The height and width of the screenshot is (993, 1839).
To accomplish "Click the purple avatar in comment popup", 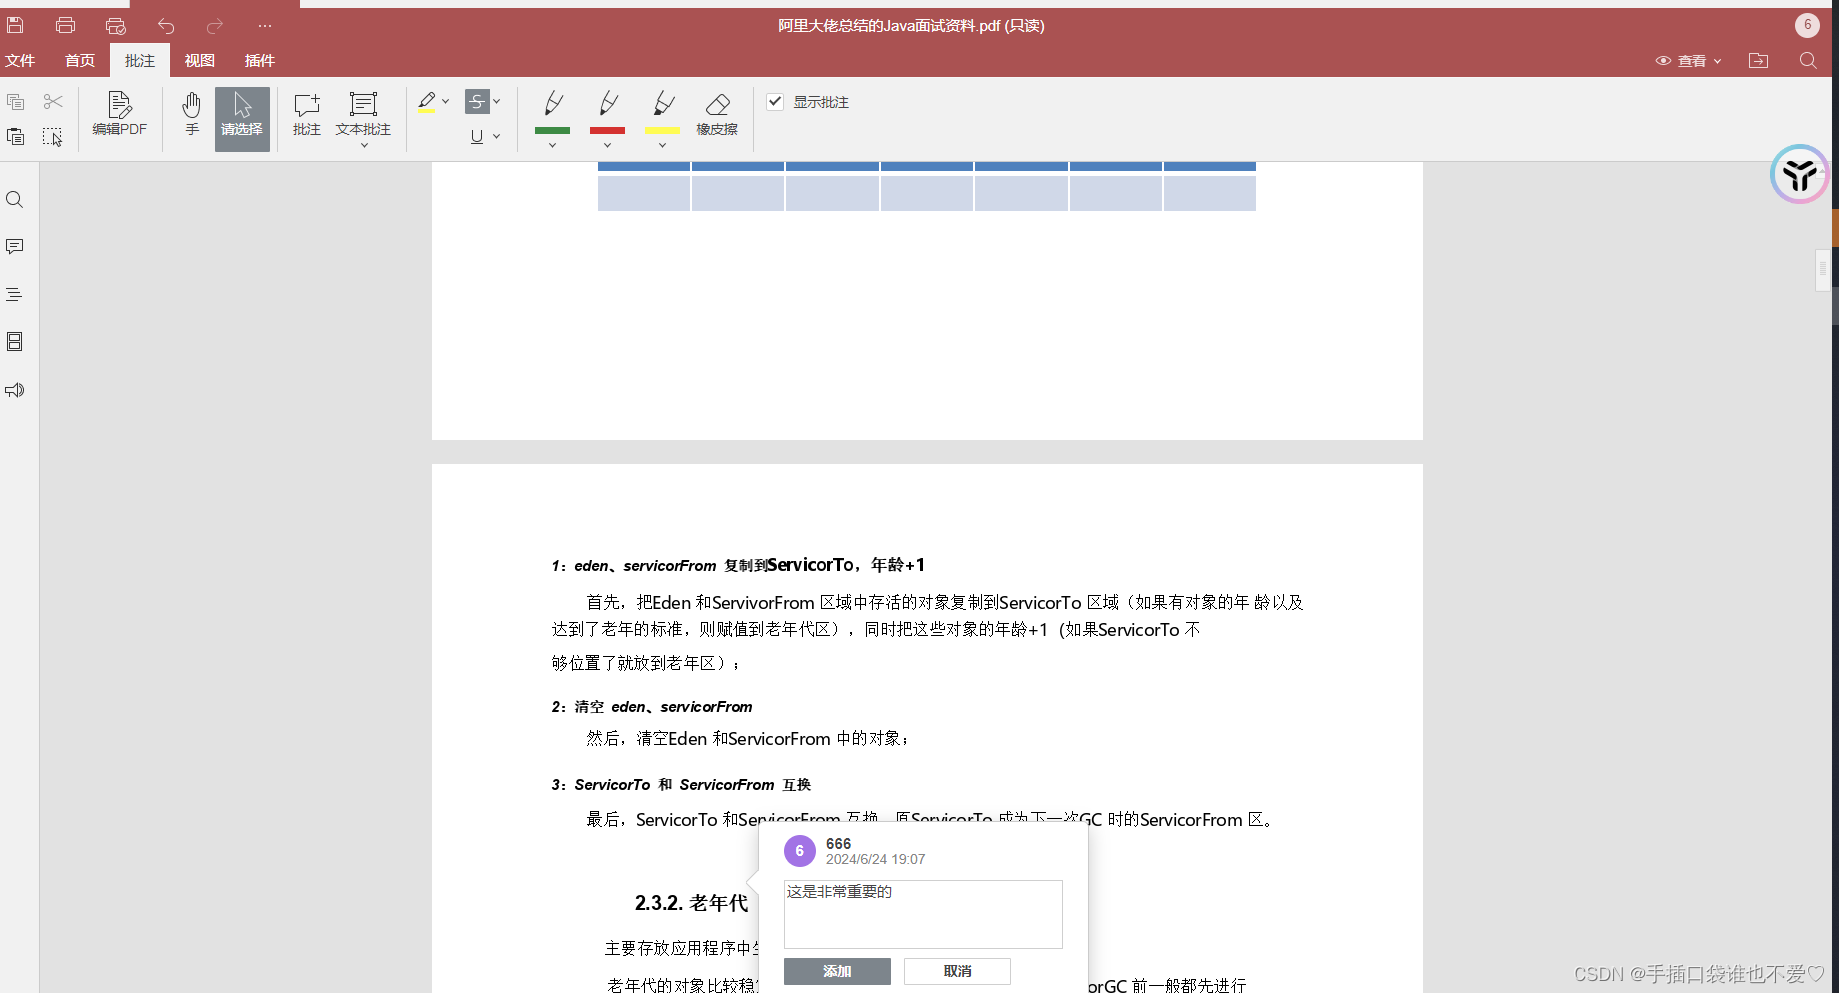I will point(799,851).
